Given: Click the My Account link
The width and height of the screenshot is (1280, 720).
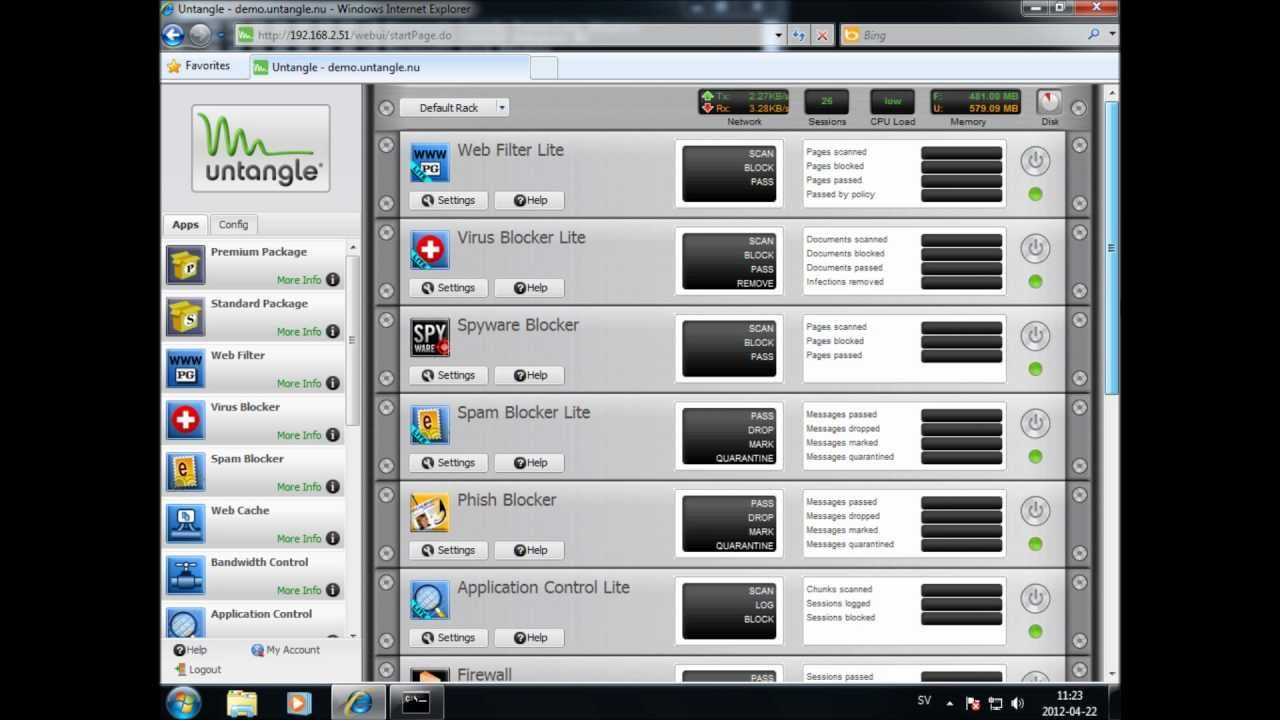Looking at the screenshot, I should click(x=286, y=650).
